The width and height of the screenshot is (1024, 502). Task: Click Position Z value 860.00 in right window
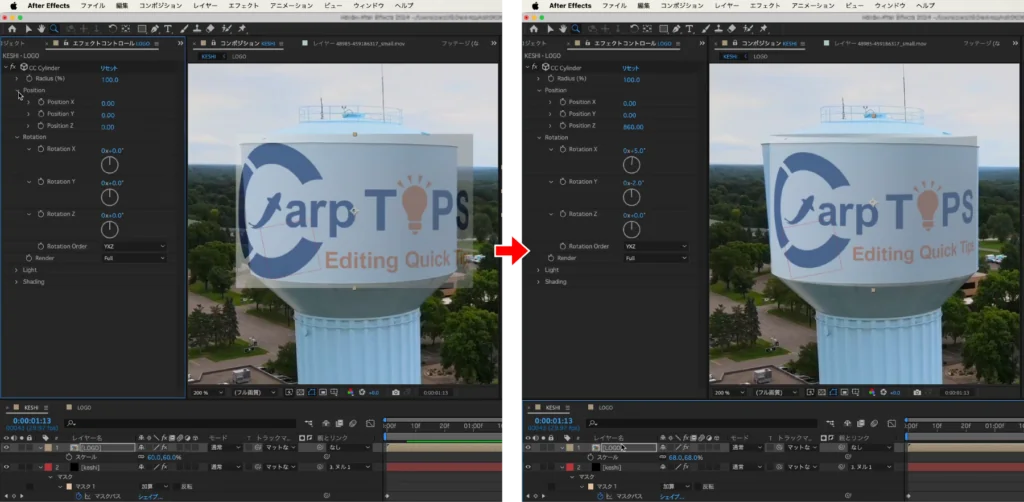point(634,126)
